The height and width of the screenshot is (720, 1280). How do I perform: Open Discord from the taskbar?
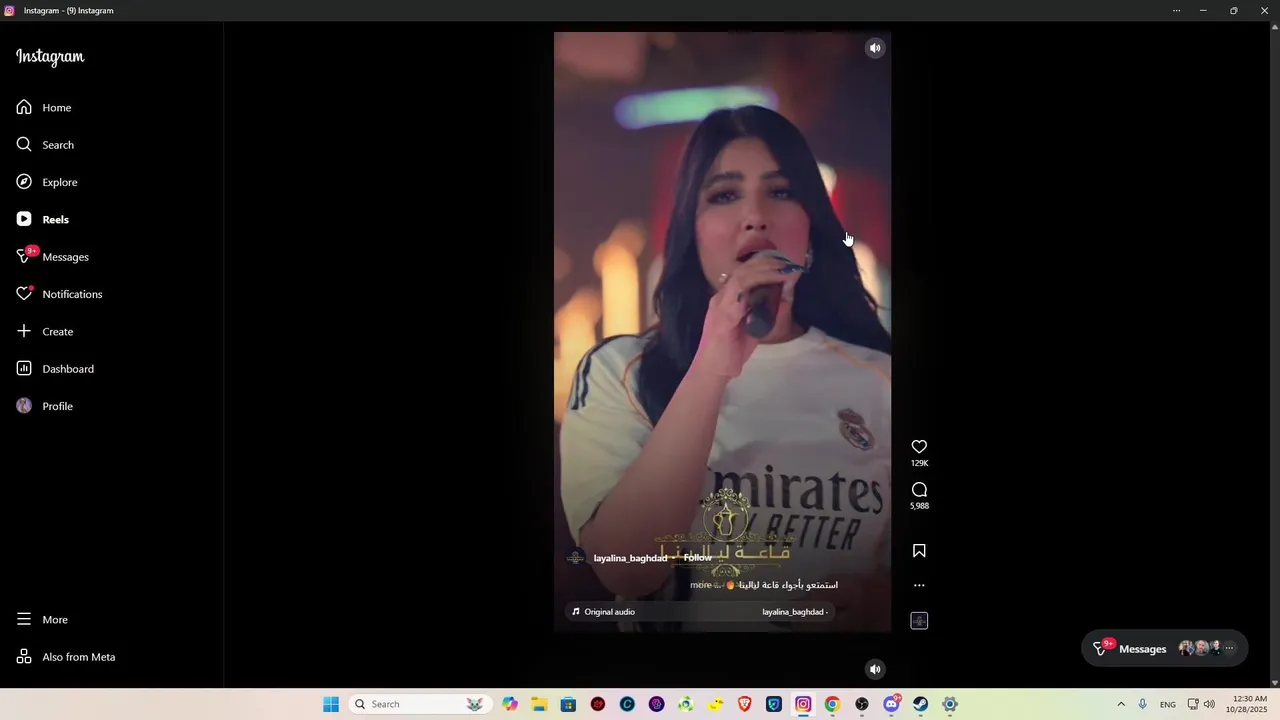coord(891,704)
